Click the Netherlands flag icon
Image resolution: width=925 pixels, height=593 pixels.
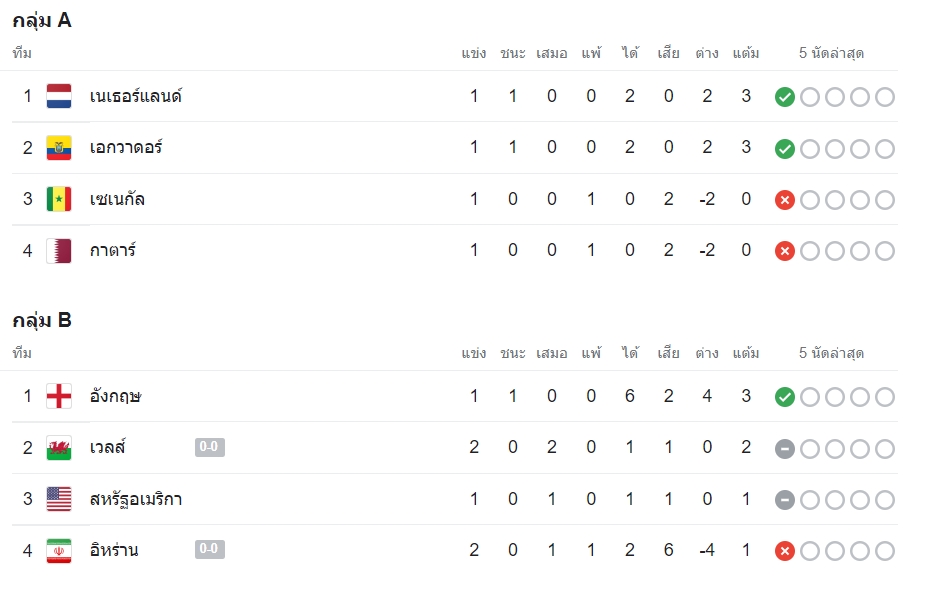59,96
